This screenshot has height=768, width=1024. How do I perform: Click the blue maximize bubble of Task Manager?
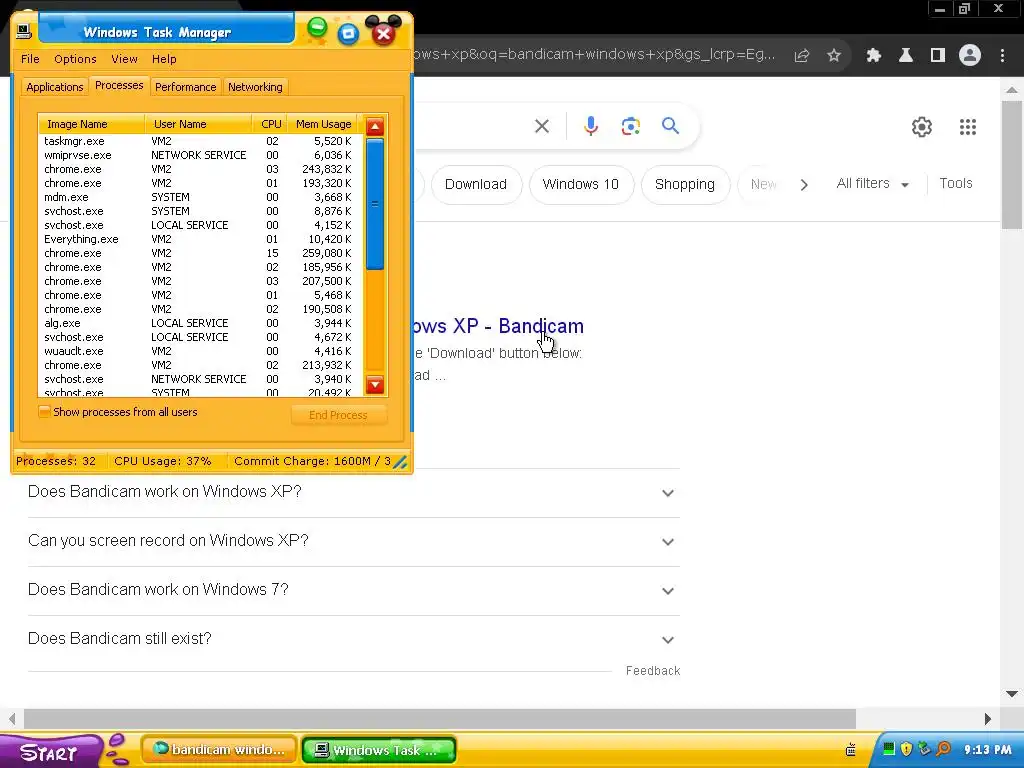349,34
